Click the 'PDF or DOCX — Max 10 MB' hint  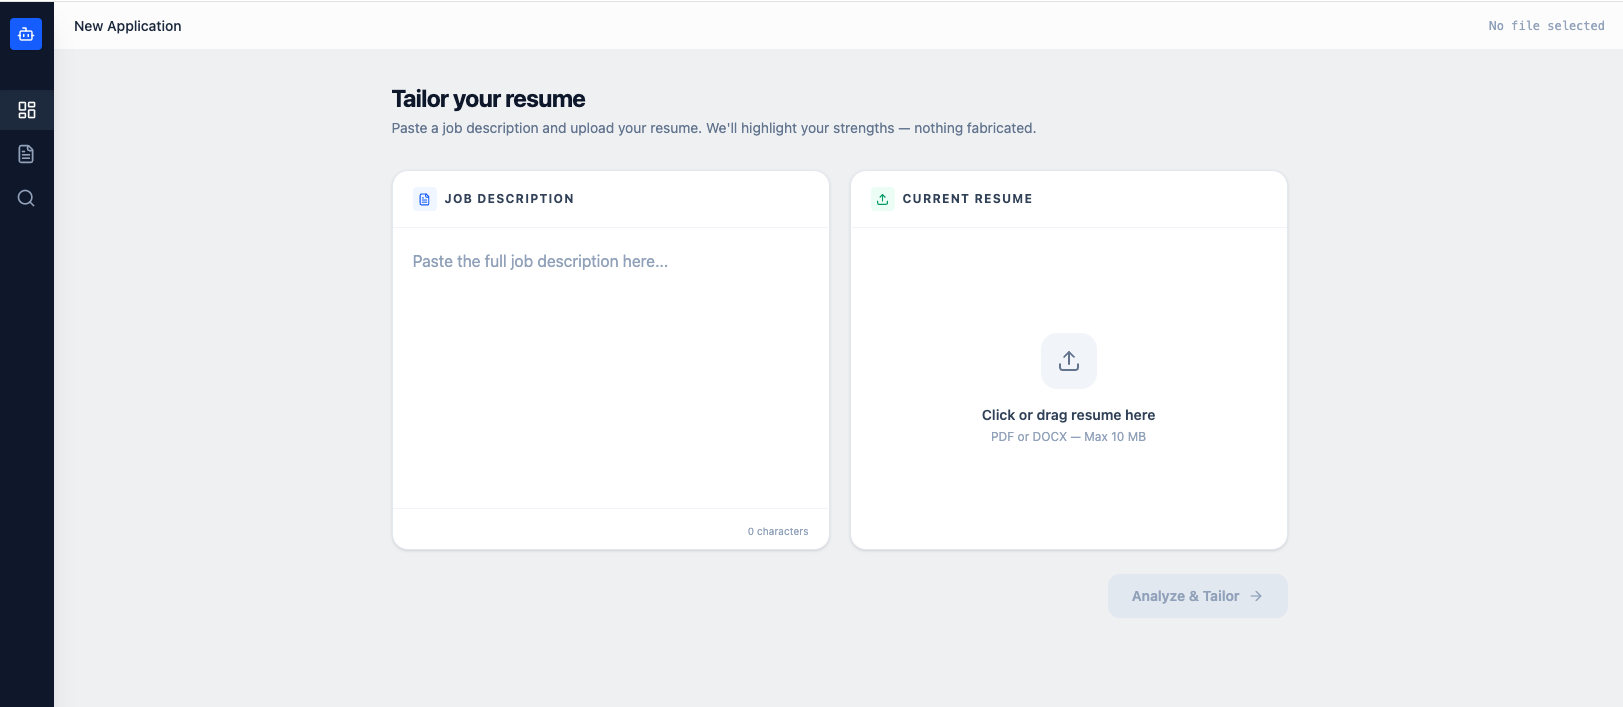1068,437
